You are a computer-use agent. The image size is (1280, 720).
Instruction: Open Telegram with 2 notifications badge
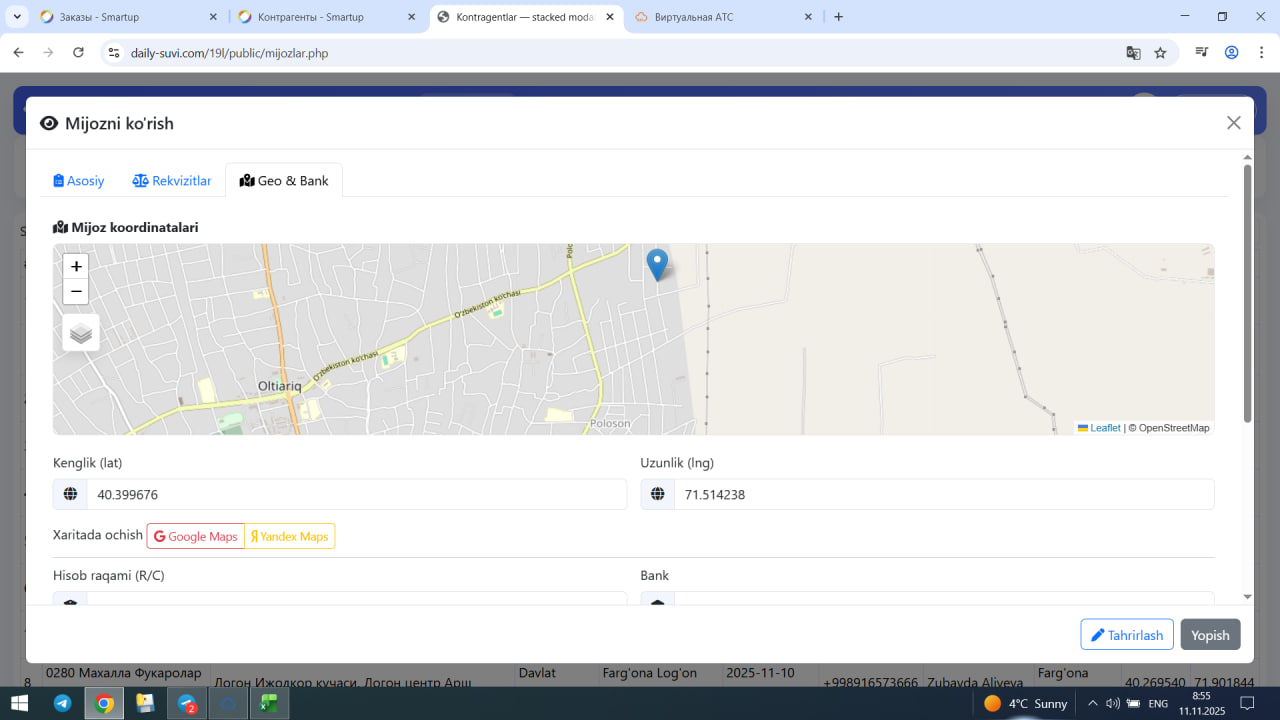(188, 703)
